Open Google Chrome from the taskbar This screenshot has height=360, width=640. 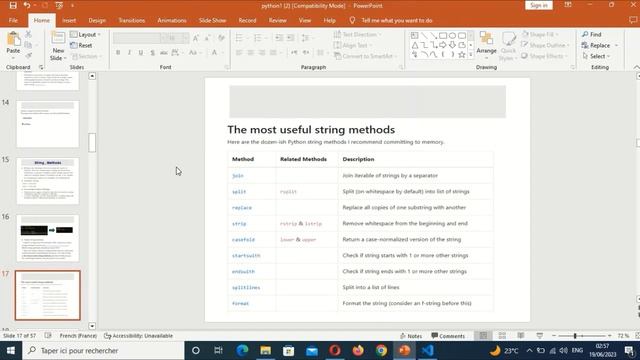click(381, 351)
